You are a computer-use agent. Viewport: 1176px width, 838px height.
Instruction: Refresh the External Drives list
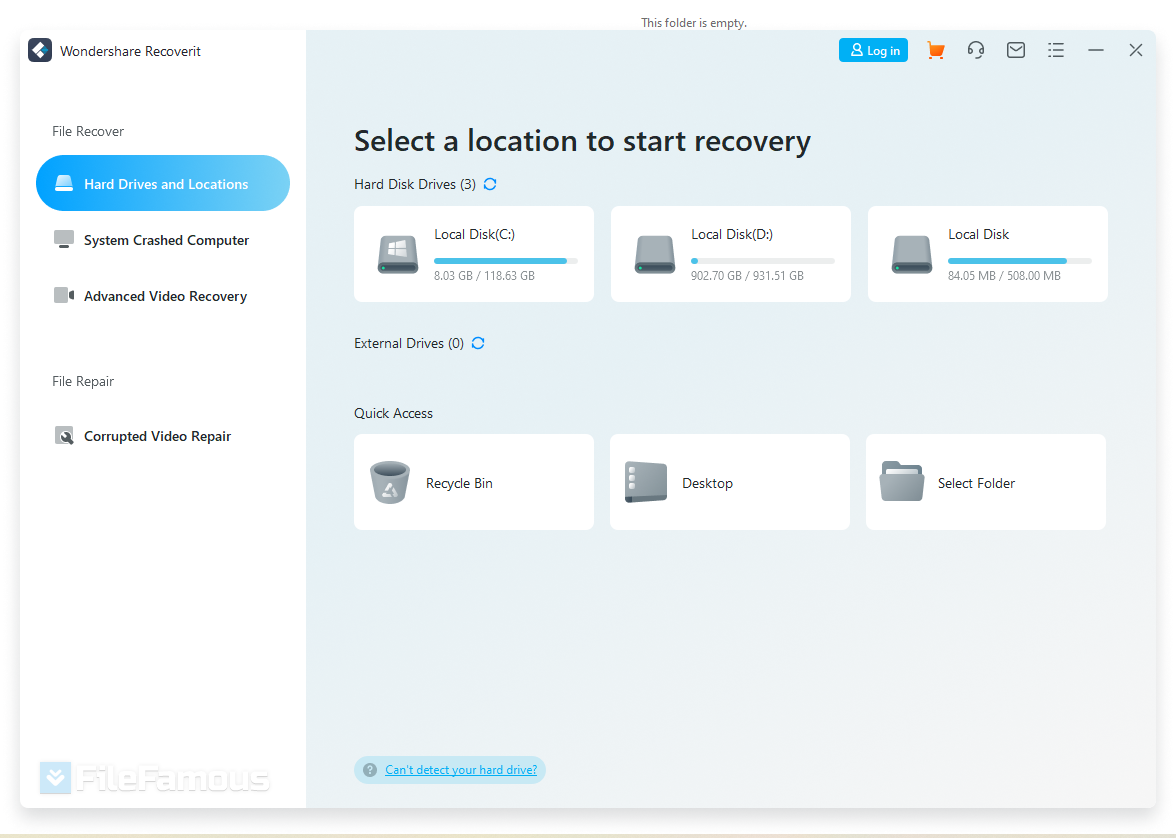point(478,343)
